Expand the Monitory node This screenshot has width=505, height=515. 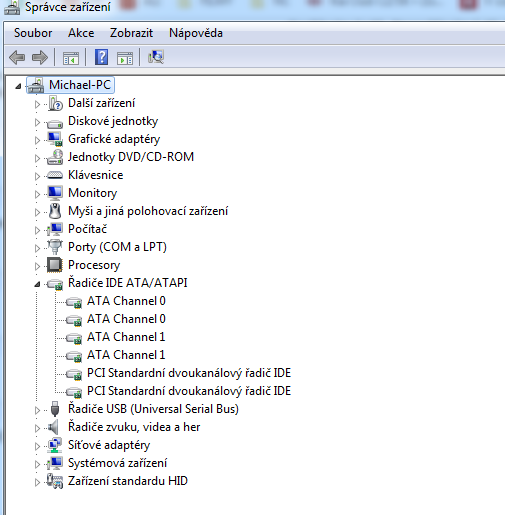click(37, 194)
